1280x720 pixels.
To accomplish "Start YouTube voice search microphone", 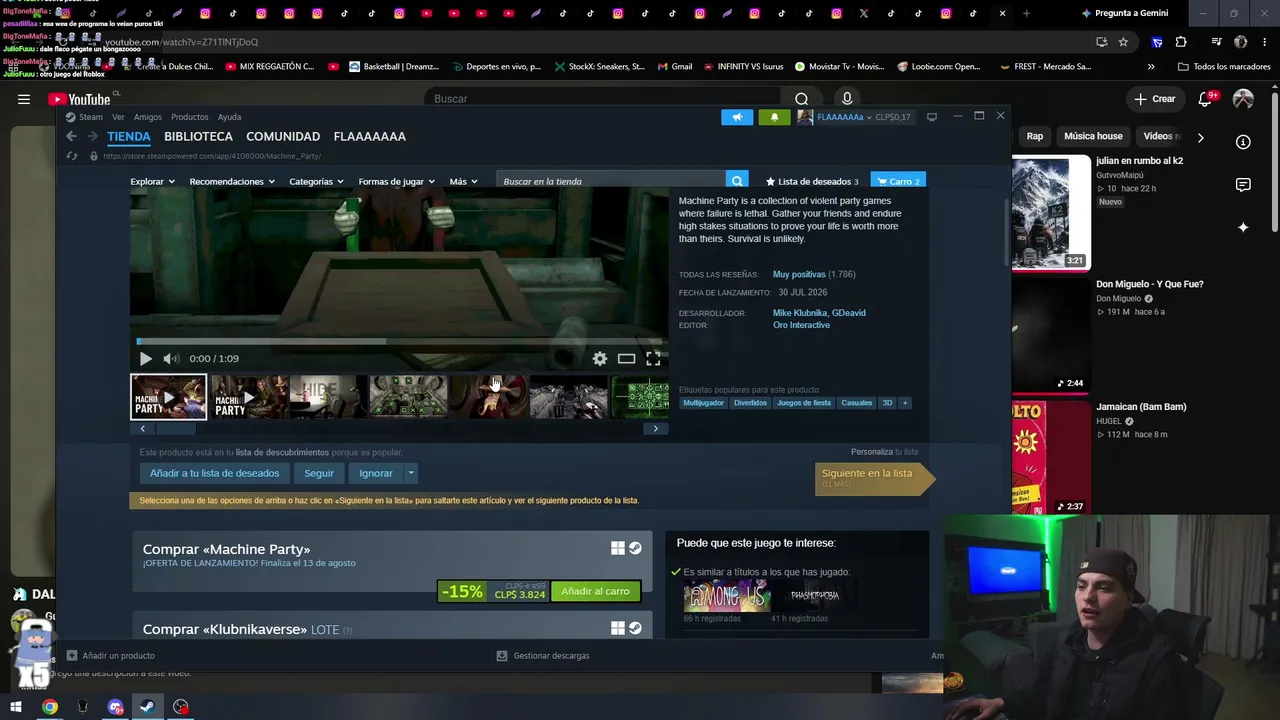I will click(x=847, y=99).
